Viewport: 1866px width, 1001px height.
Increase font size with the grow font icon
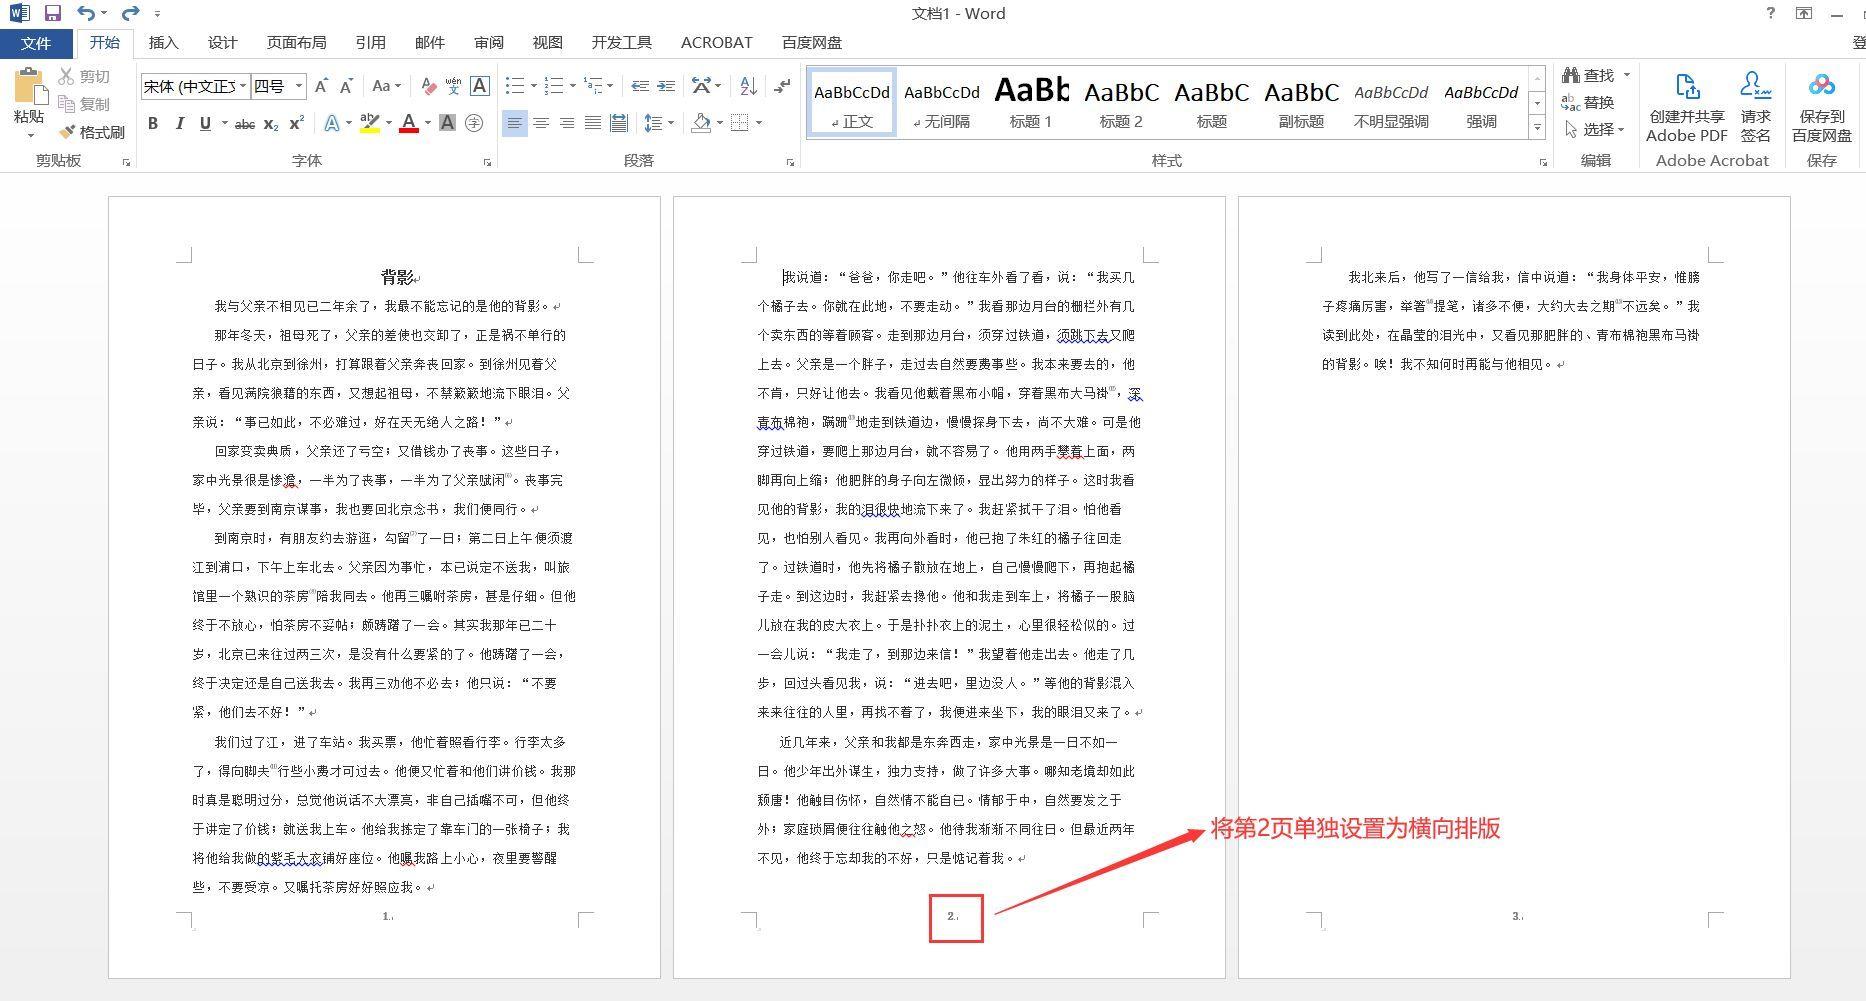tap(321, 87)
